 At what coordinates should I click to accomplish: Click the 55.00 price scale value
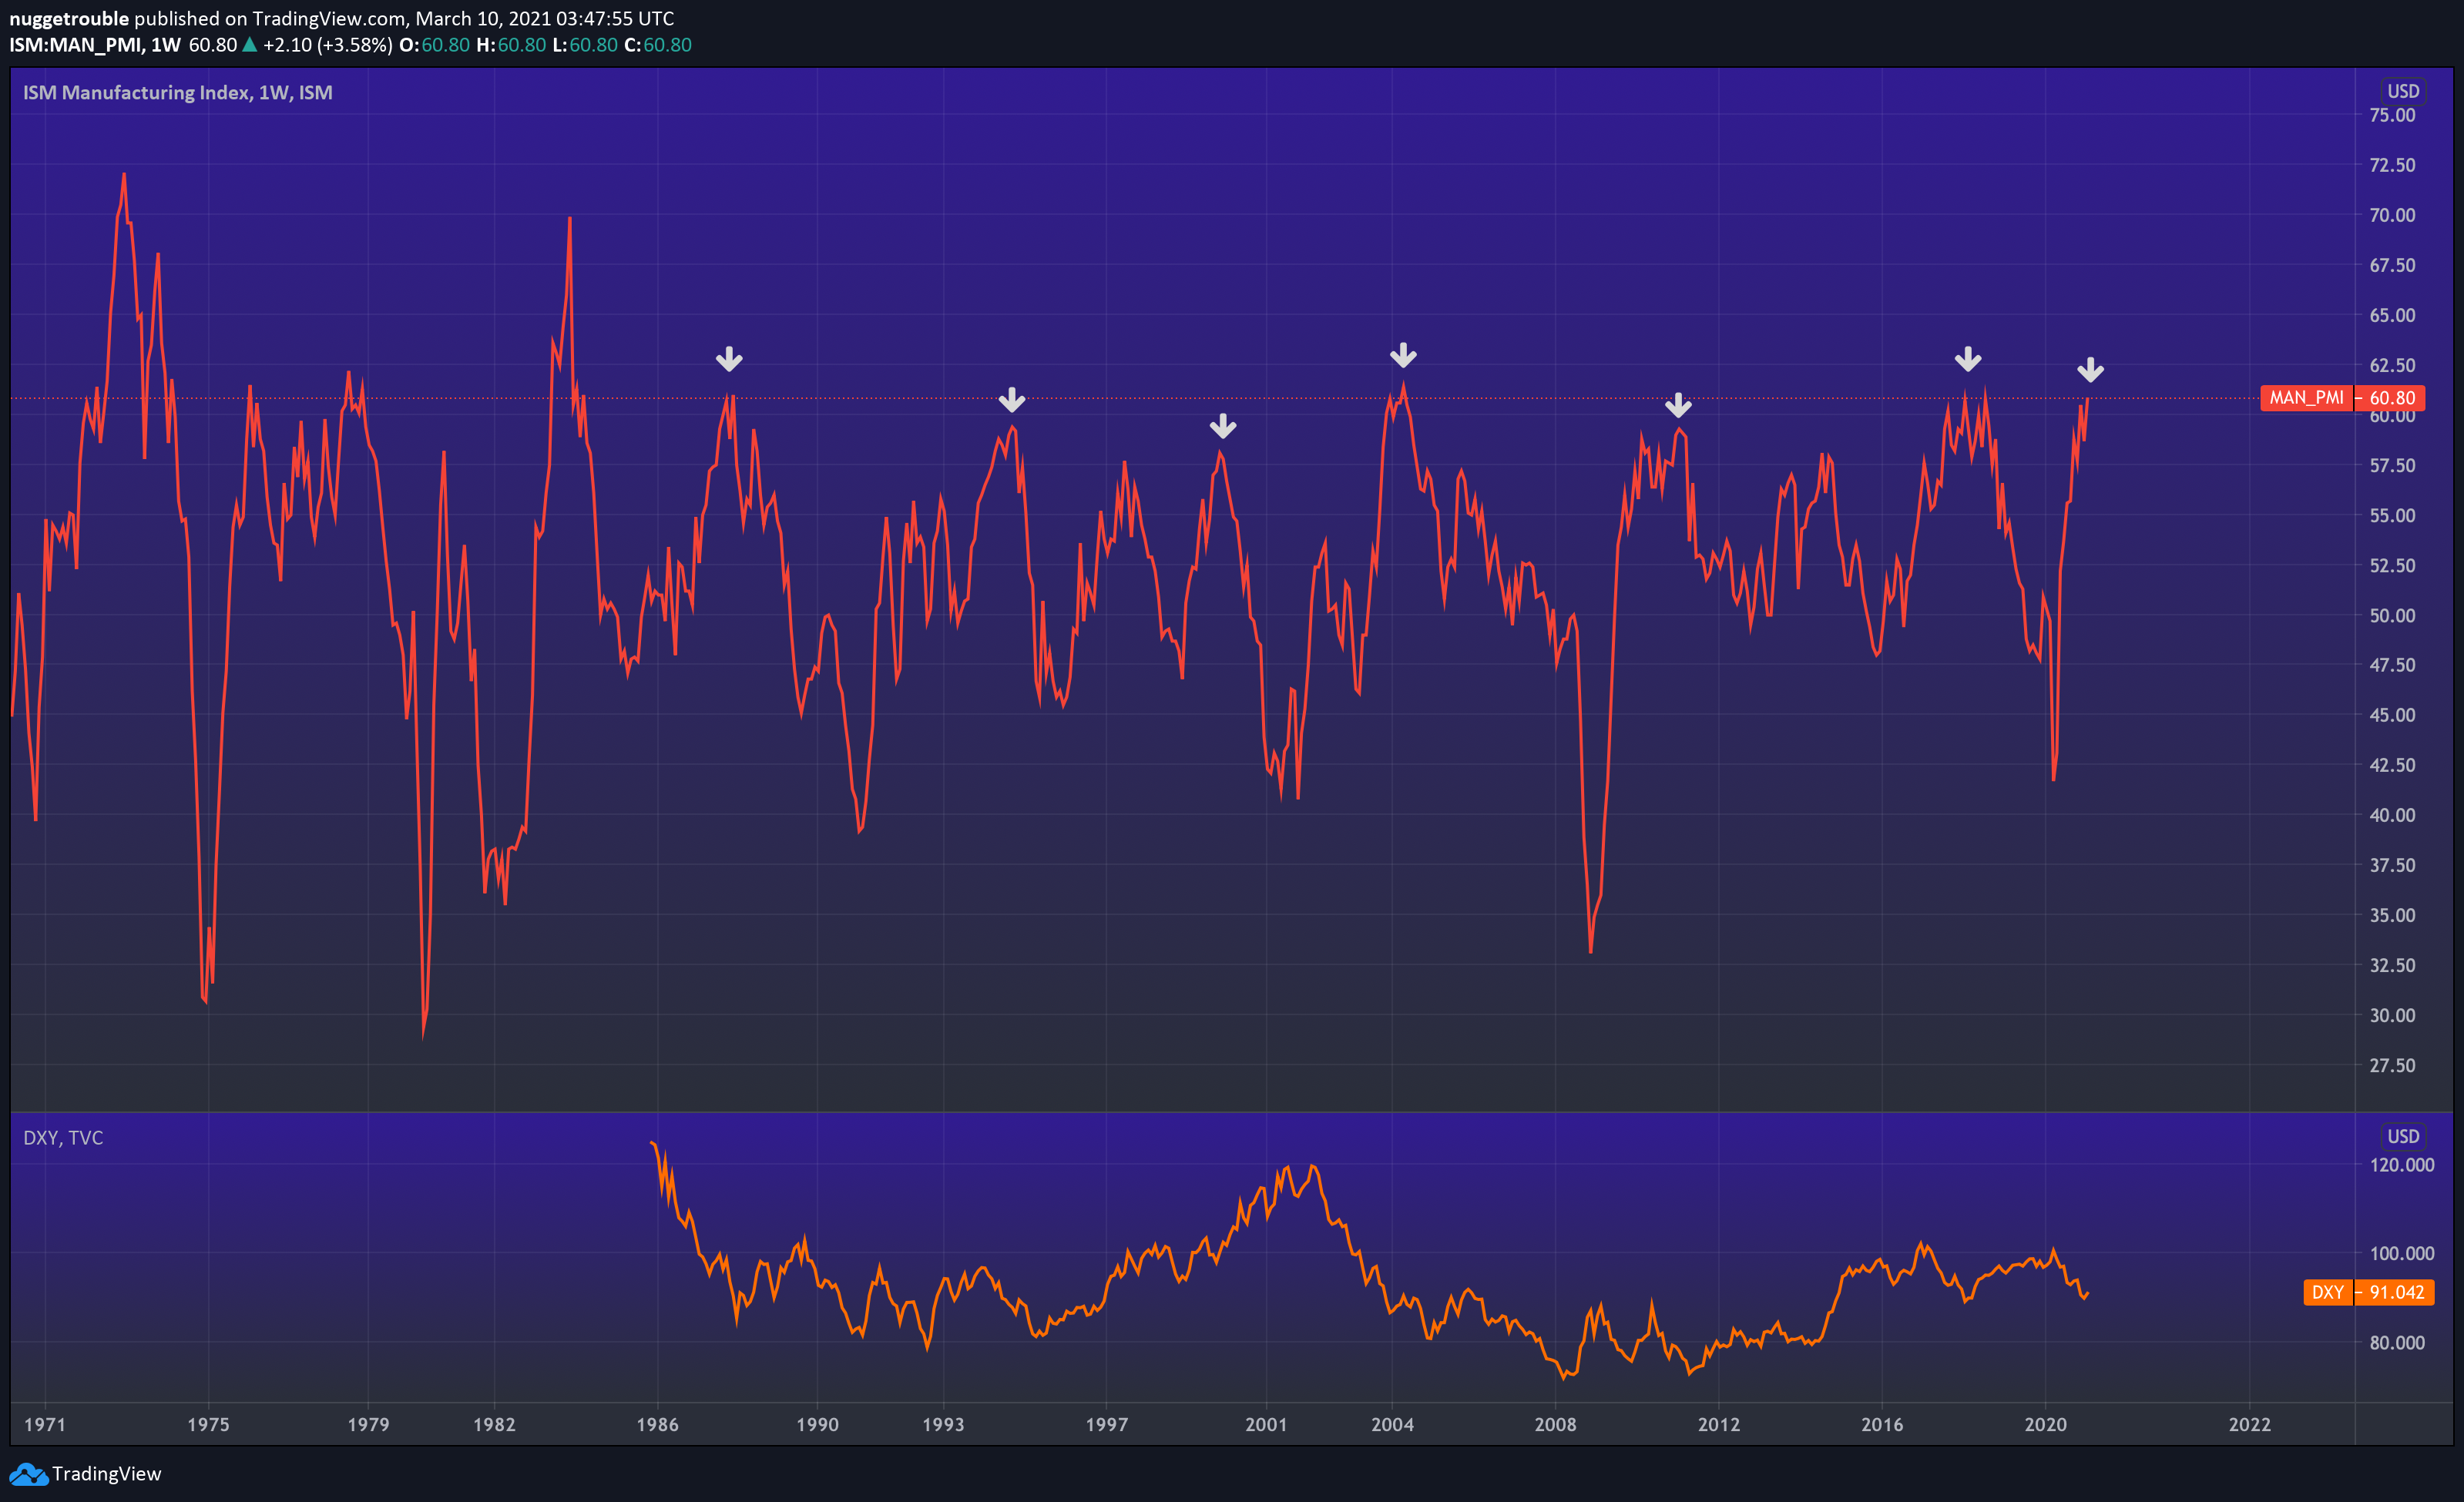2392,515
